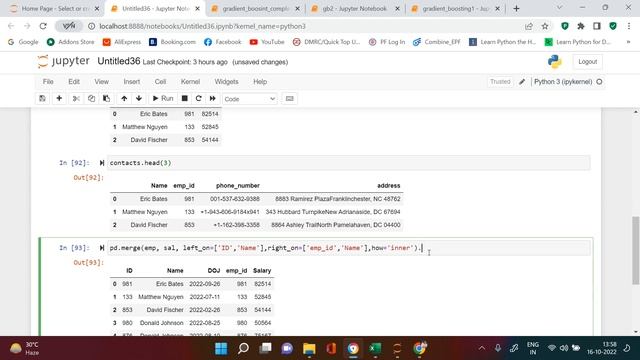Insert cell below with plus icon
The height and width of the screenshot is (360, 640).
tap(59, 98)
